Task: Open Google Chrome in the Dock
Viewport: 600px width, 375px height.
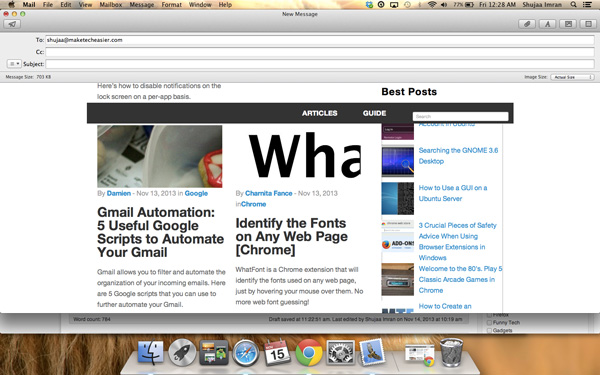Action: tap(309, 352)
